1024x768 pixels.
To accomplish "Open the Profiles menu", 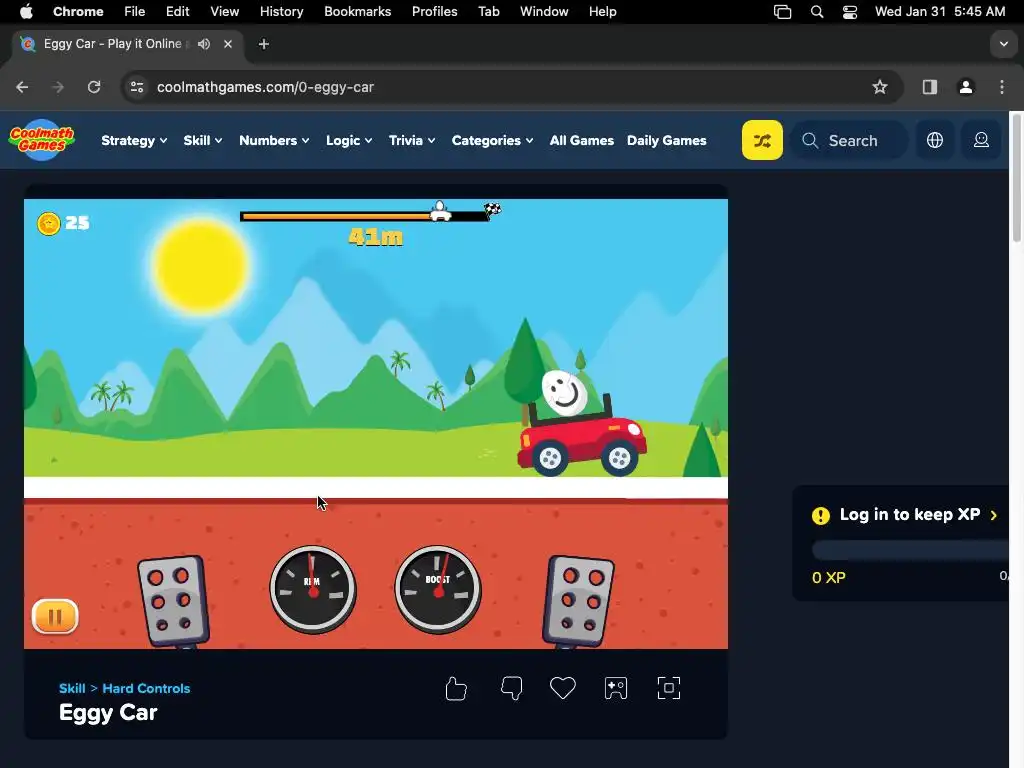I will 434,11.
